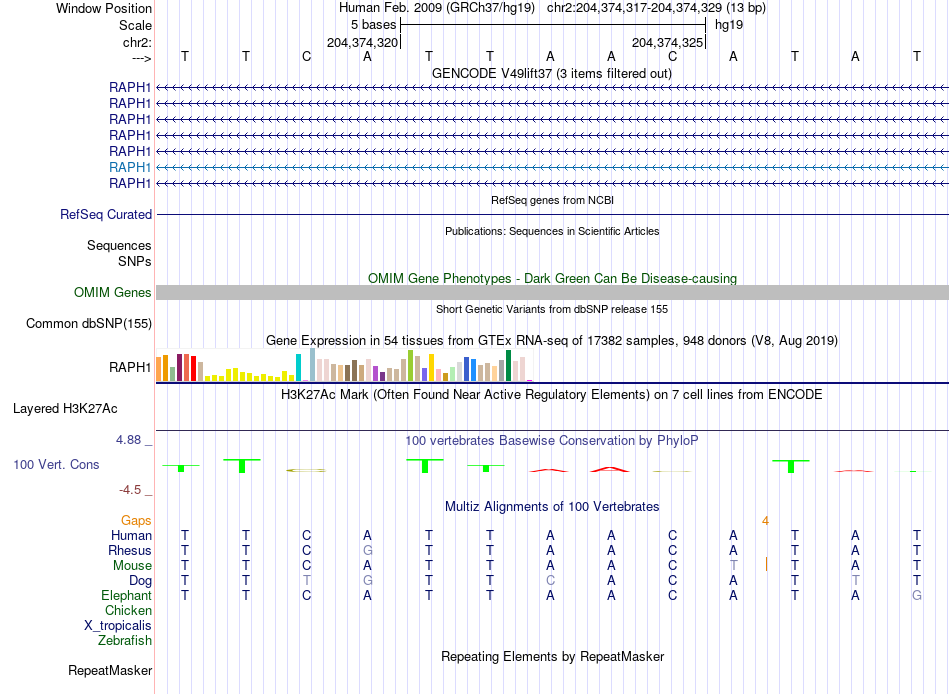Click the bright red bar in GTEx chart
The height and width of the screenshot is (694, 950).
click(193, 369)
